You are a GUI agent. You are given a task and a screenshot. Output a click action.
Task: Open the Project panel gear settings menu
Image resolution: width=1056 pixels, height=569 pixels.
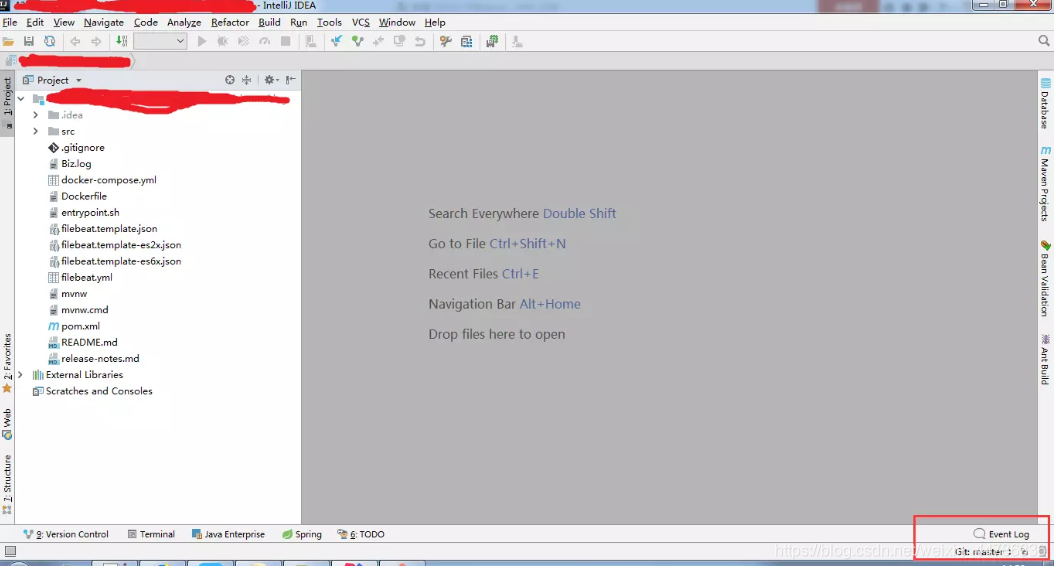click(x=271, y=80)
